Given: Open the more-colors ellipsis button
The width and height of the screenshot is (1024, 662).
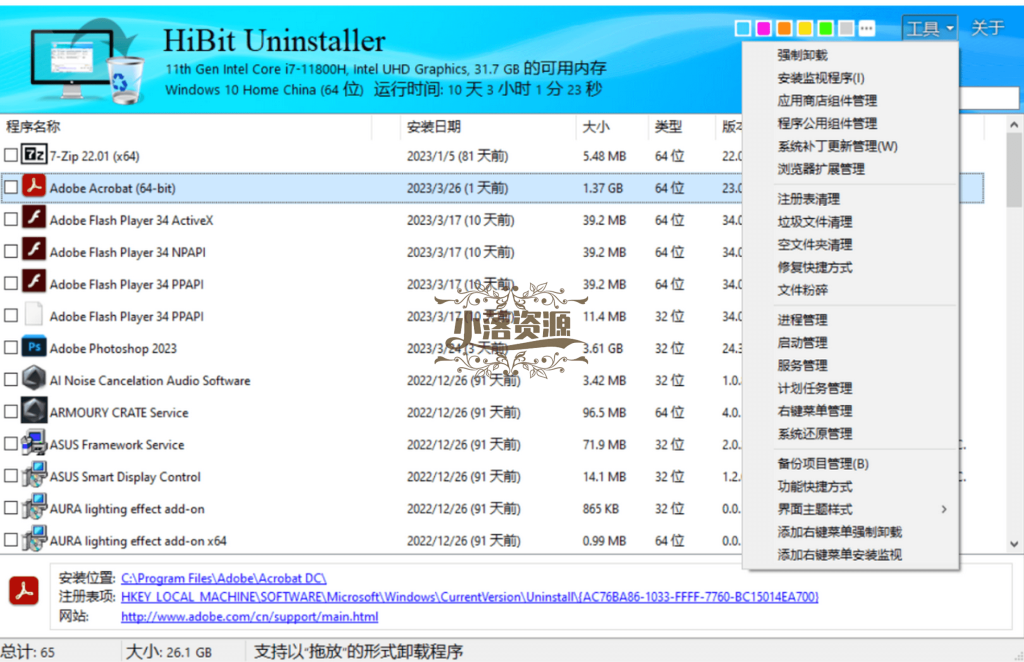Looking at the screenshot, I should 867,28.
